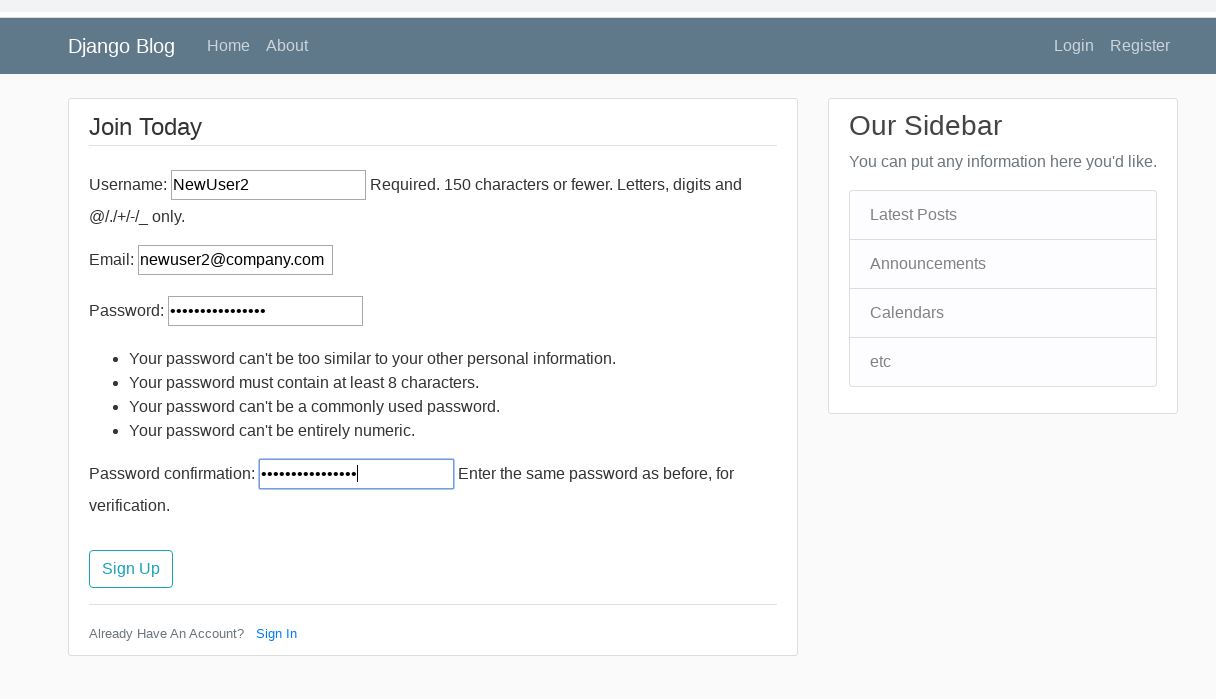Viewport: 1216px width, 699px height.
Task: Click the Password confirmation field
Action: coord(356,474)
